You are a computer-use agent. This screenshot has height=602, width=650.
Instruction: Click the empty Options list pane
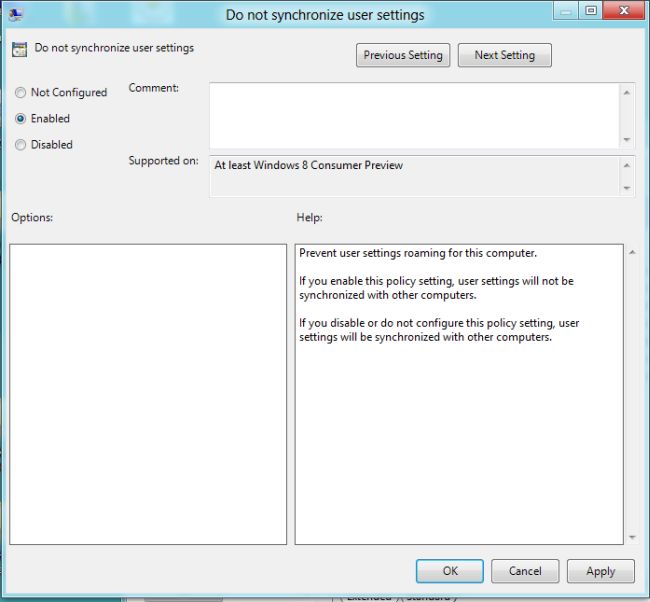coord(148,394)
